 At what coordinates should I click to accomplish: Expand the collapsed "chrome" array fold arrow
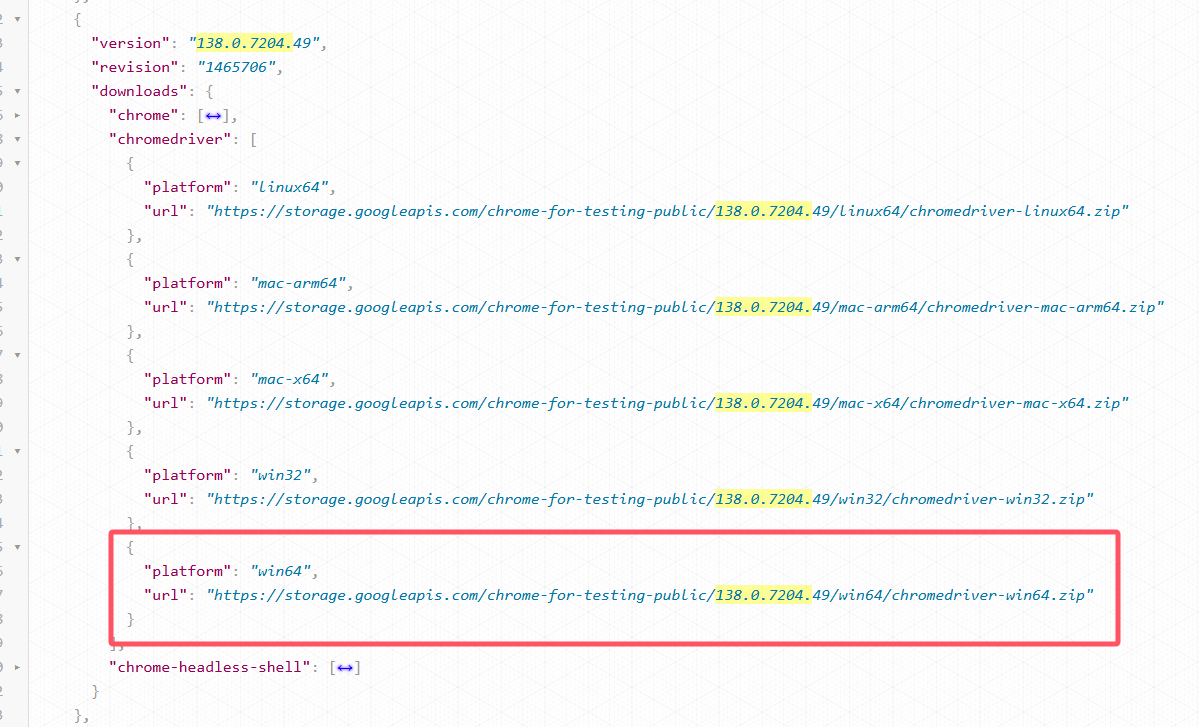coord(17,115)
